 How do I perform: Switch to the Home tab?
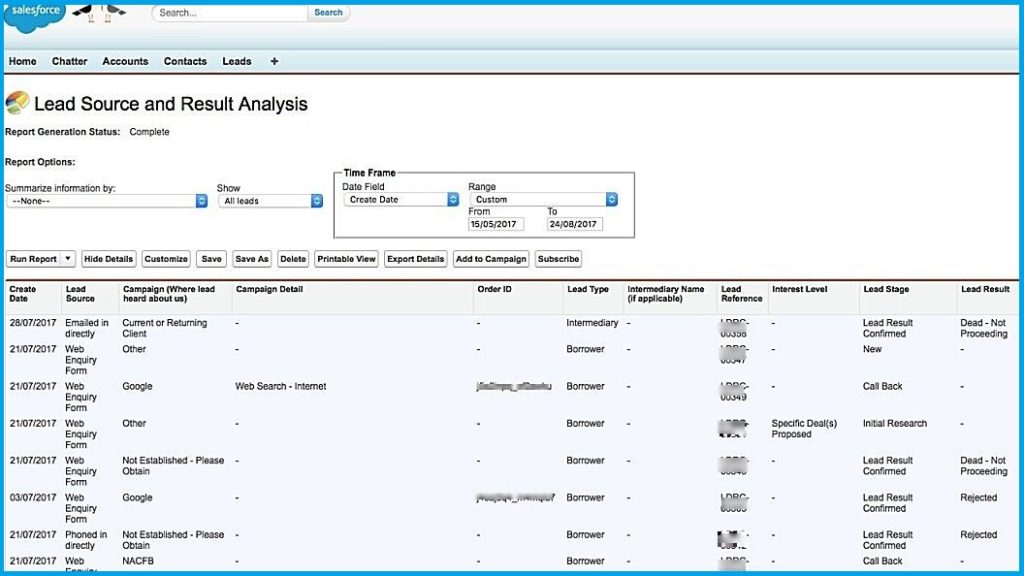(x=22, y=61)
